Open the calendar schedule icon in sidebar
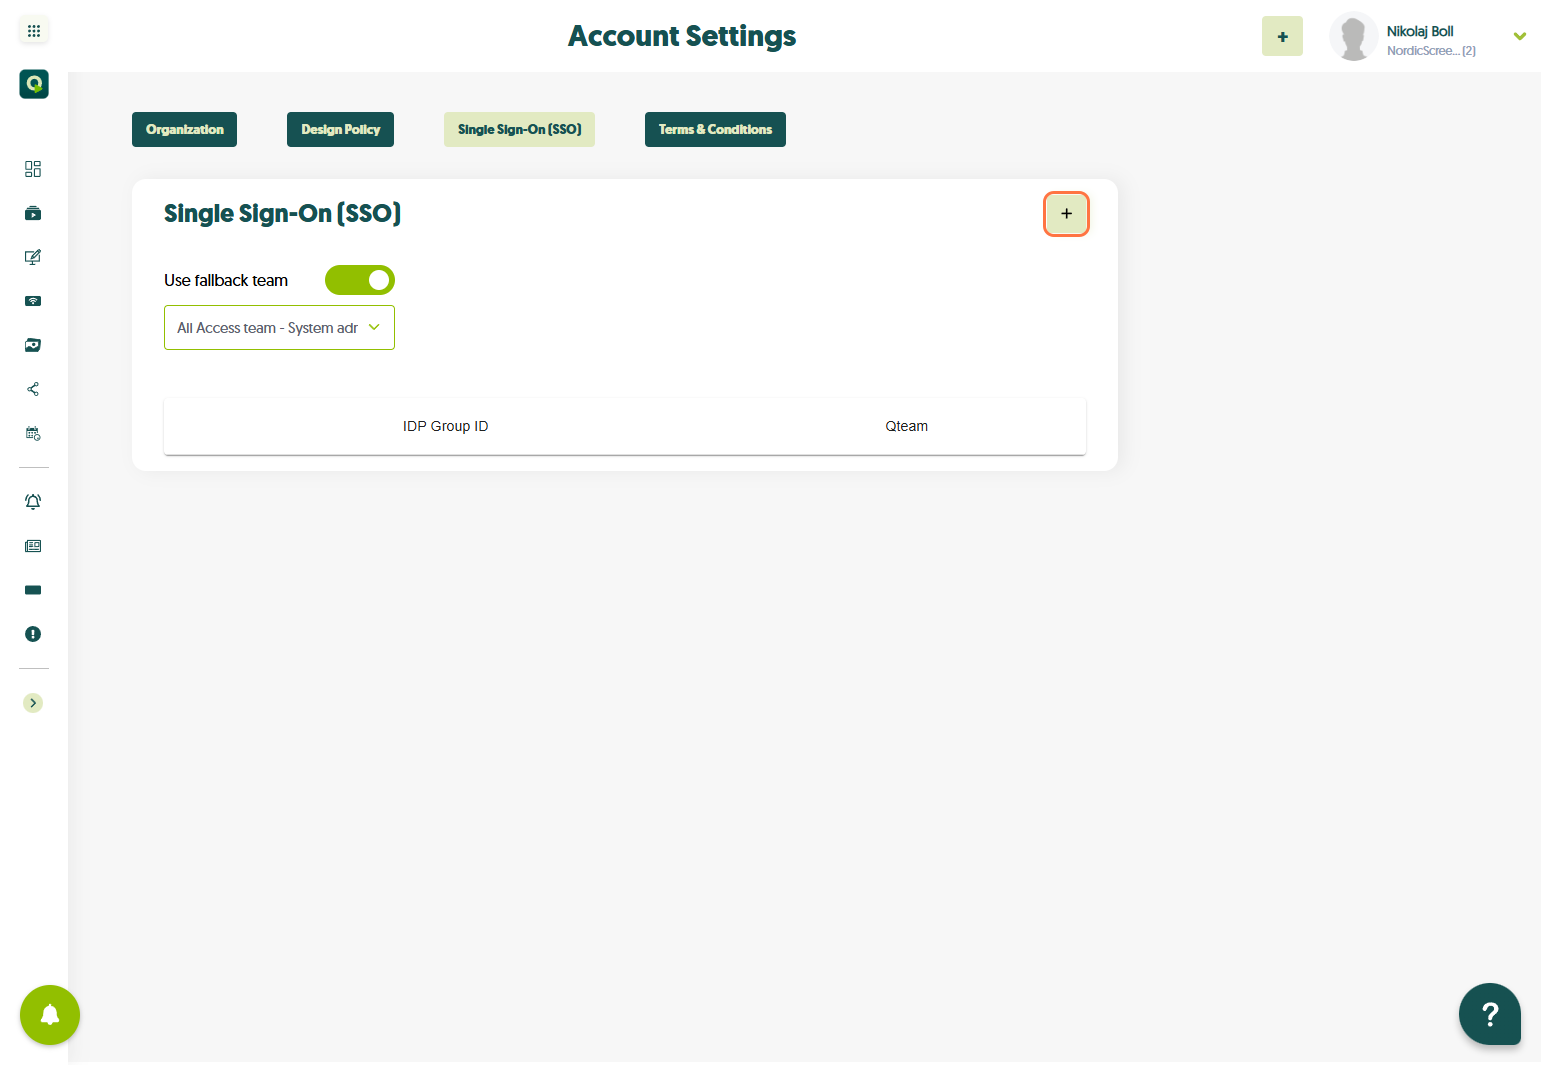This screenshot has width=1541, height=1065. coord(33,433)
